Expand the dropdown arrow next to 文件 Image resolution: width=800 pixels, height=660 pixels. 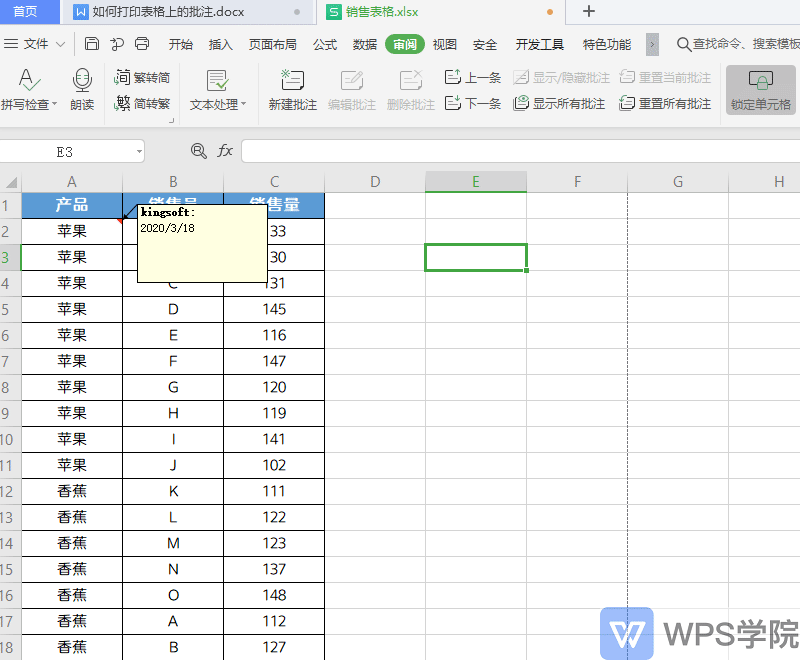[x=60, y=44]
